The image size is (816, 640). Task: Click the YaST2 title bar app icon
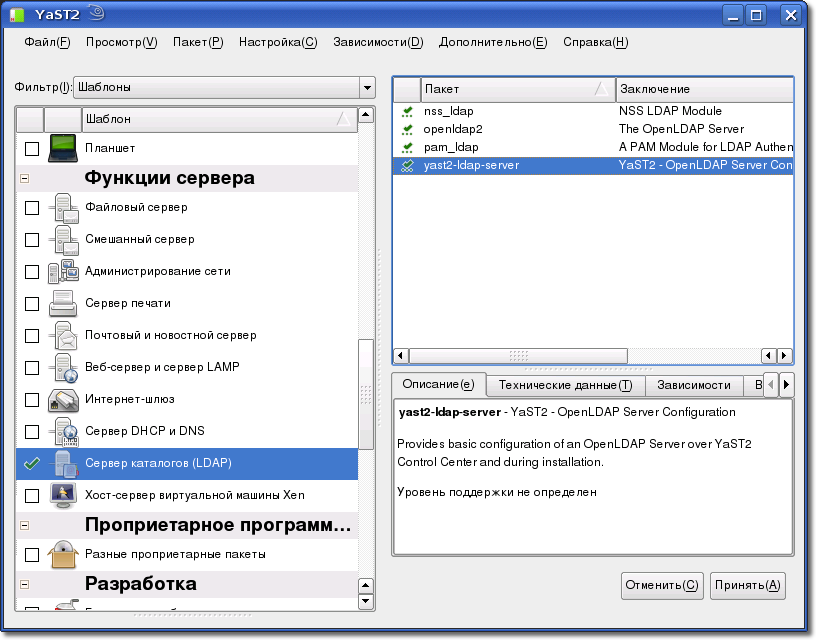[x=17, y=15]
